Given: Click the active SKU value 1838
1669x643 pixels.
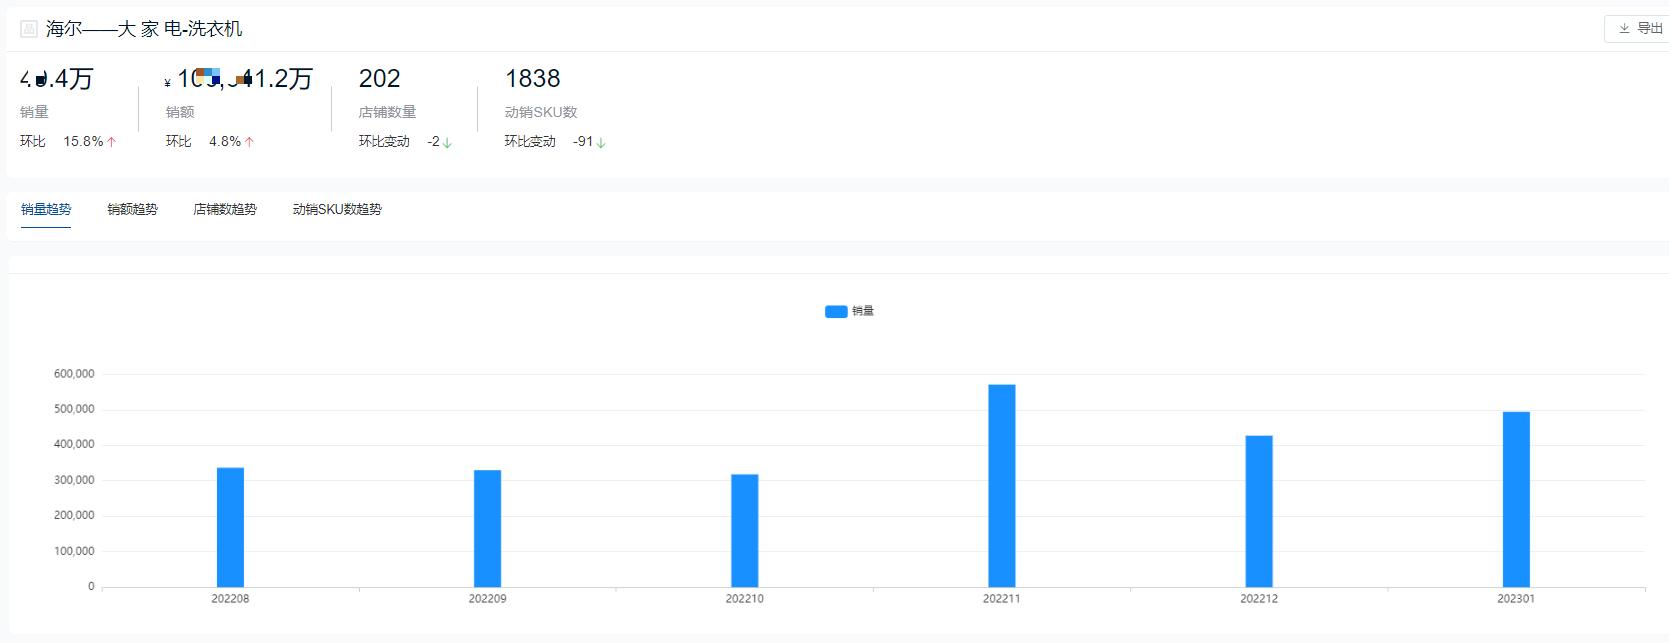Looking at the screenshot, I should pos(533,78).
